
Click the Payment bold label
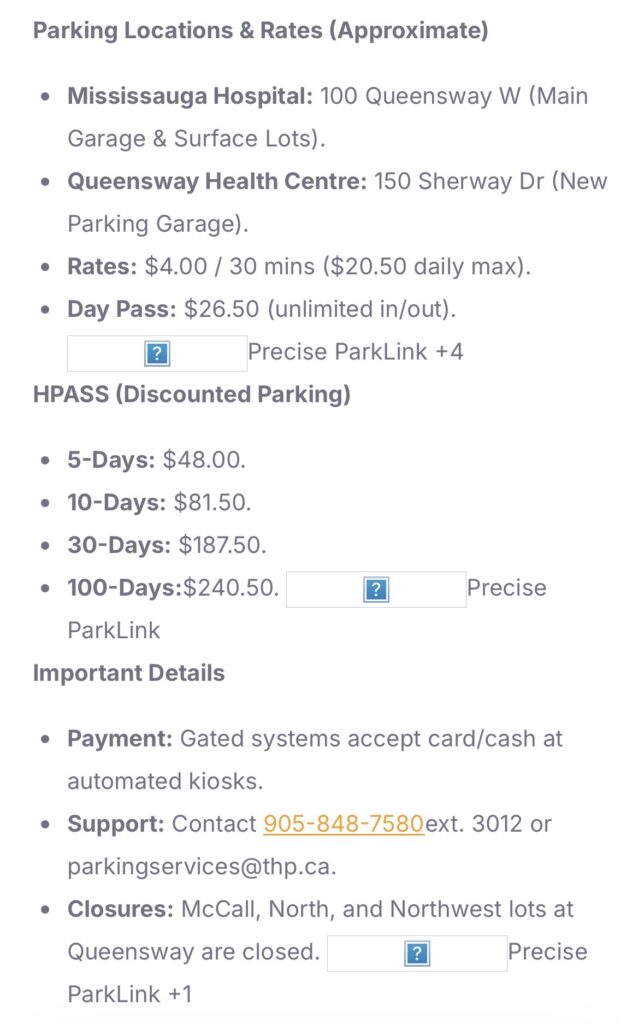tap(119, 739)
